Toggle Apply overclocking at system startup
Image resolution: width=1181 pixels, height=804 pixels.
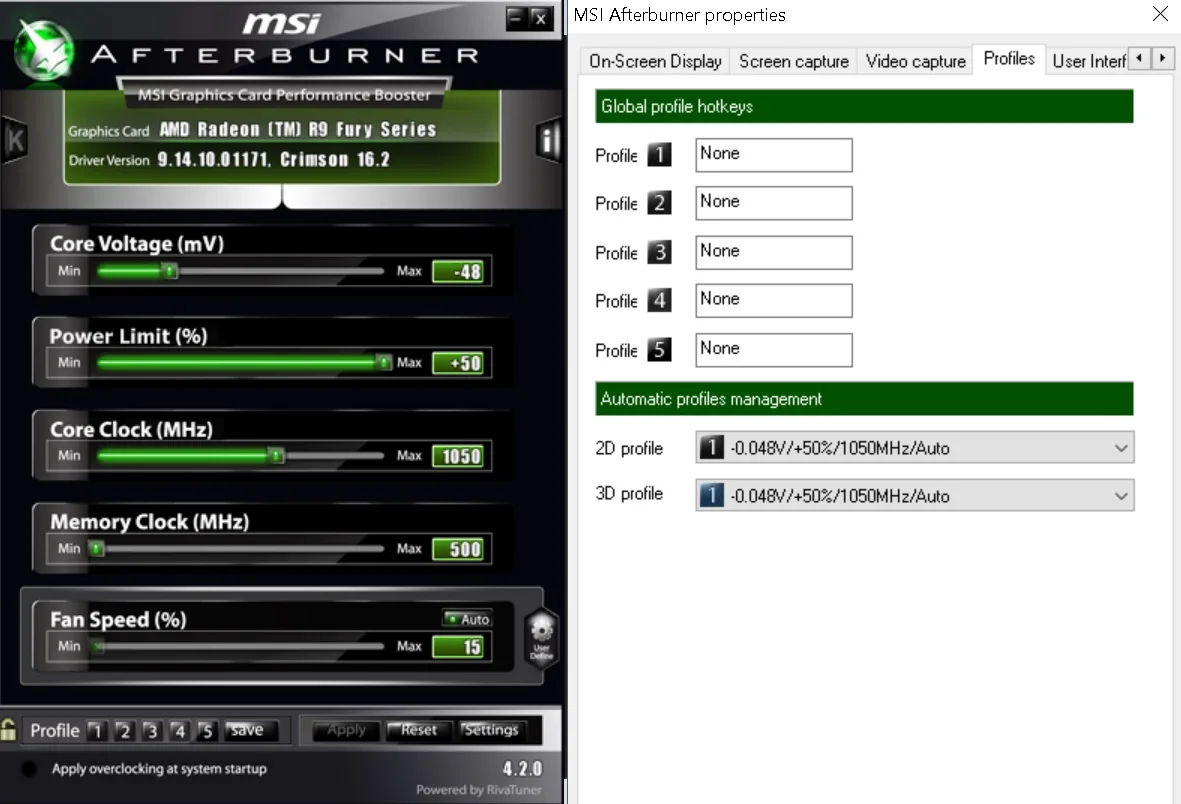29,769
